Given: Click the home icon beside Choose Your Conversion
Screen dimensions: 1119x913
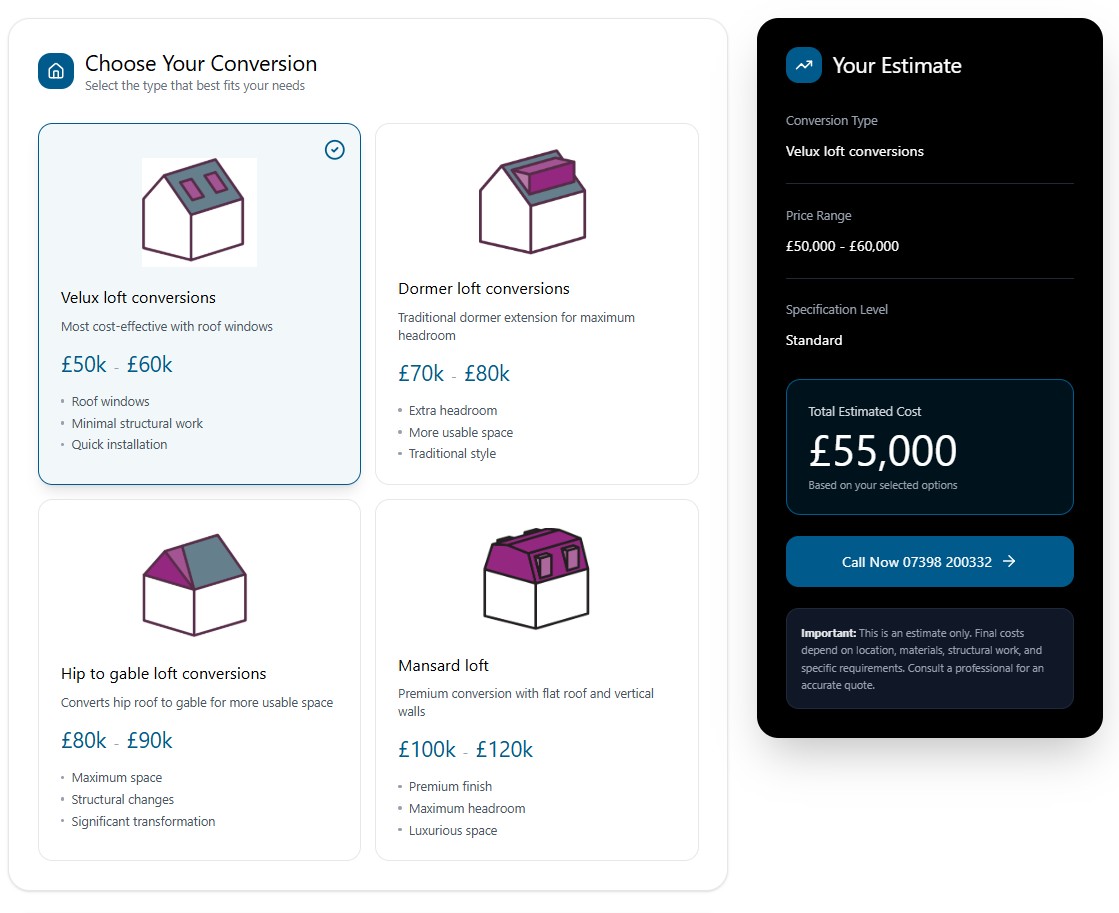Looking at the screenshot, I should point(55,71).
